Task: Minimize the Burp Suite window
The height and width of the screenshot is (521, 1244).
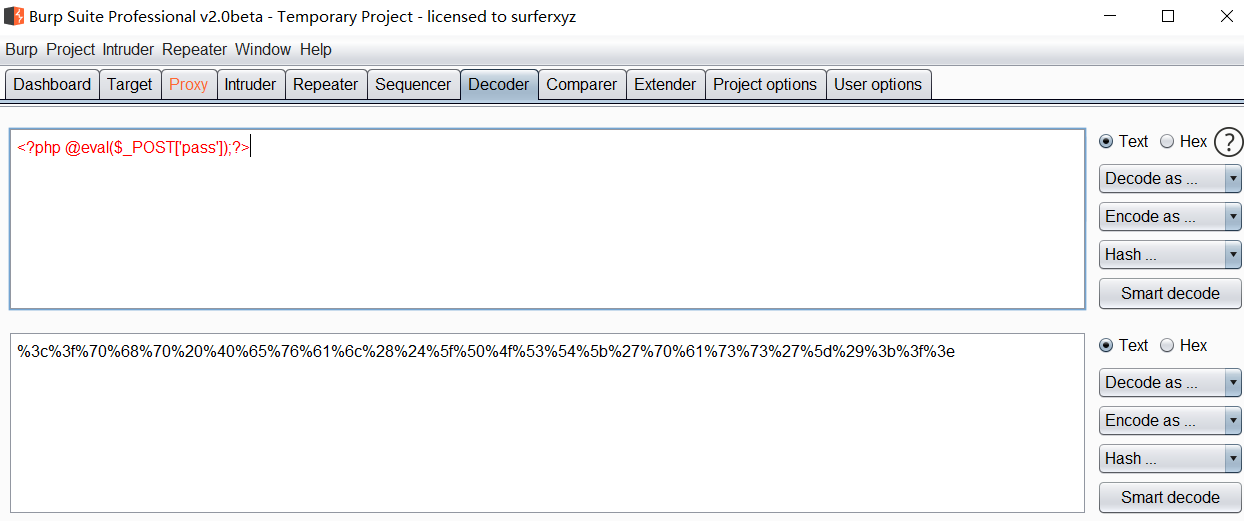Action: pos(1109,16)
